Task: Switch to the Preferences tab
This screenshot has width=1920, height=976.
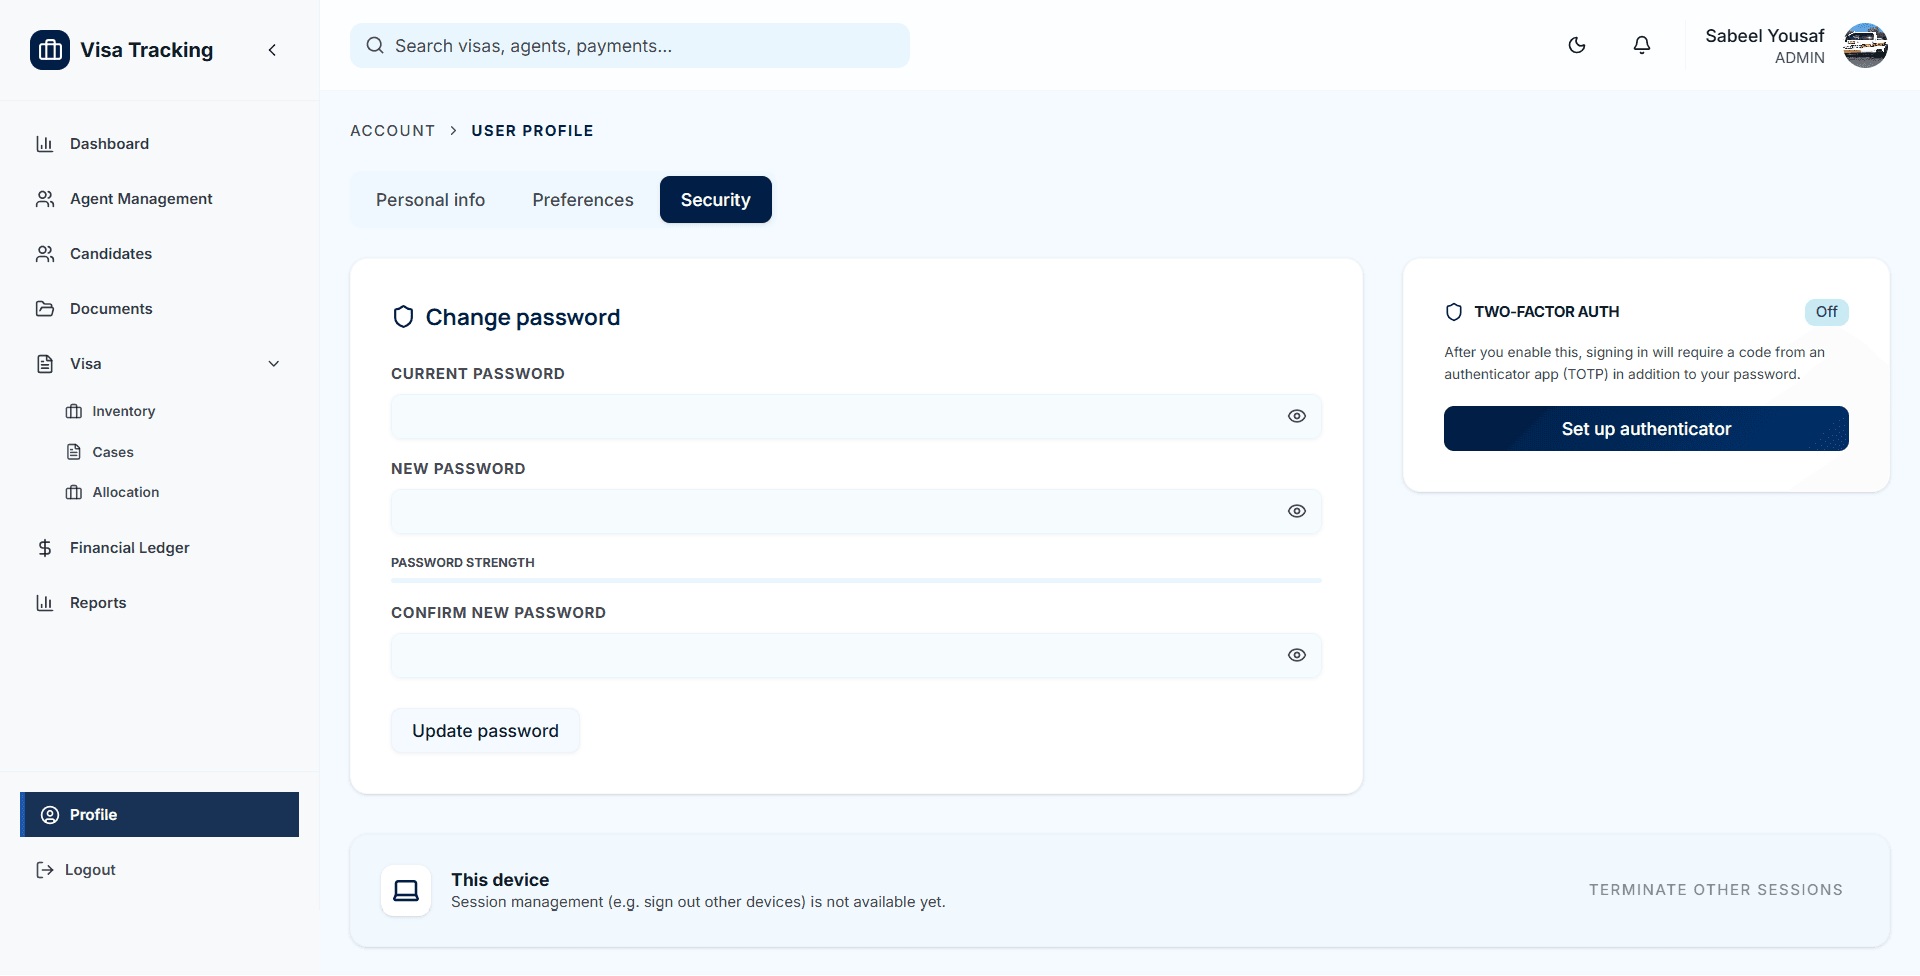Action: [583, 200]
